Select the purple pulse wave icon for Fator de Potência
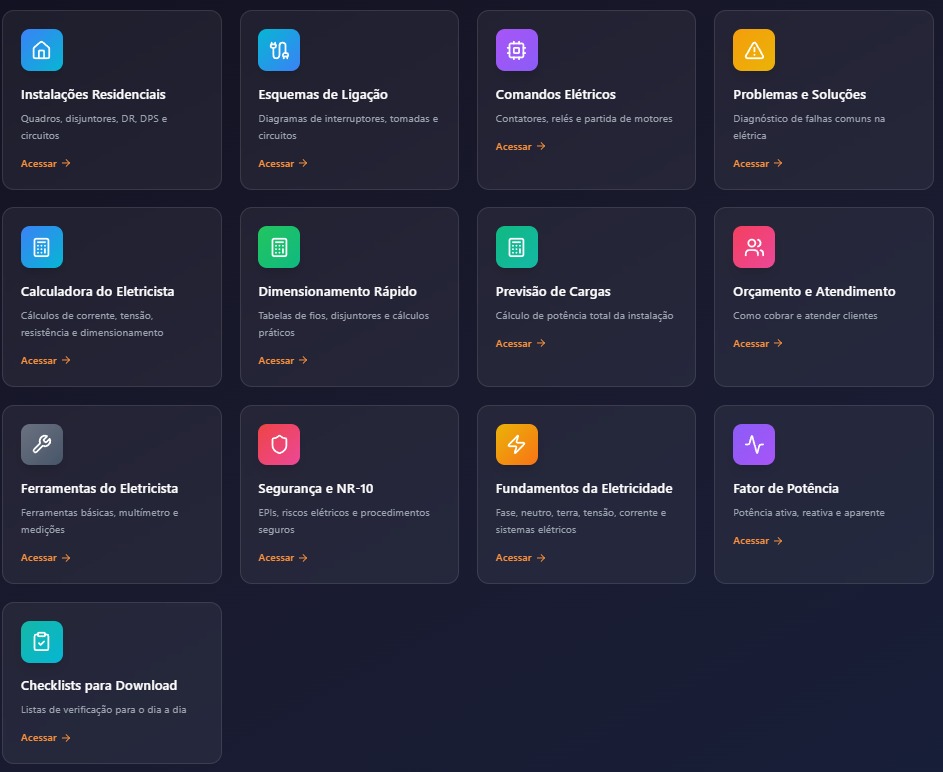The width and height of the screenshot is (943, 772). tap(754, 445)
